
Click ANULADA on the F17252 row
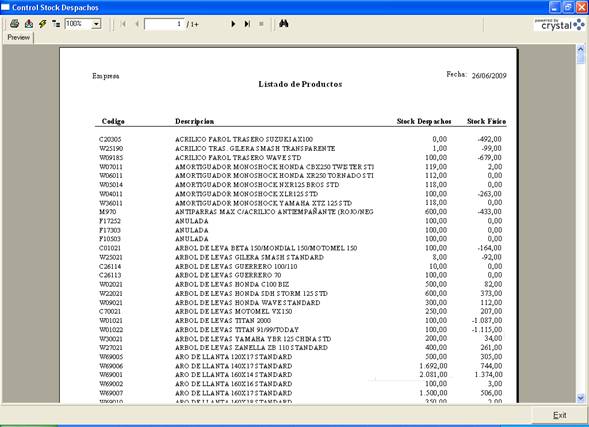point(192,221)
